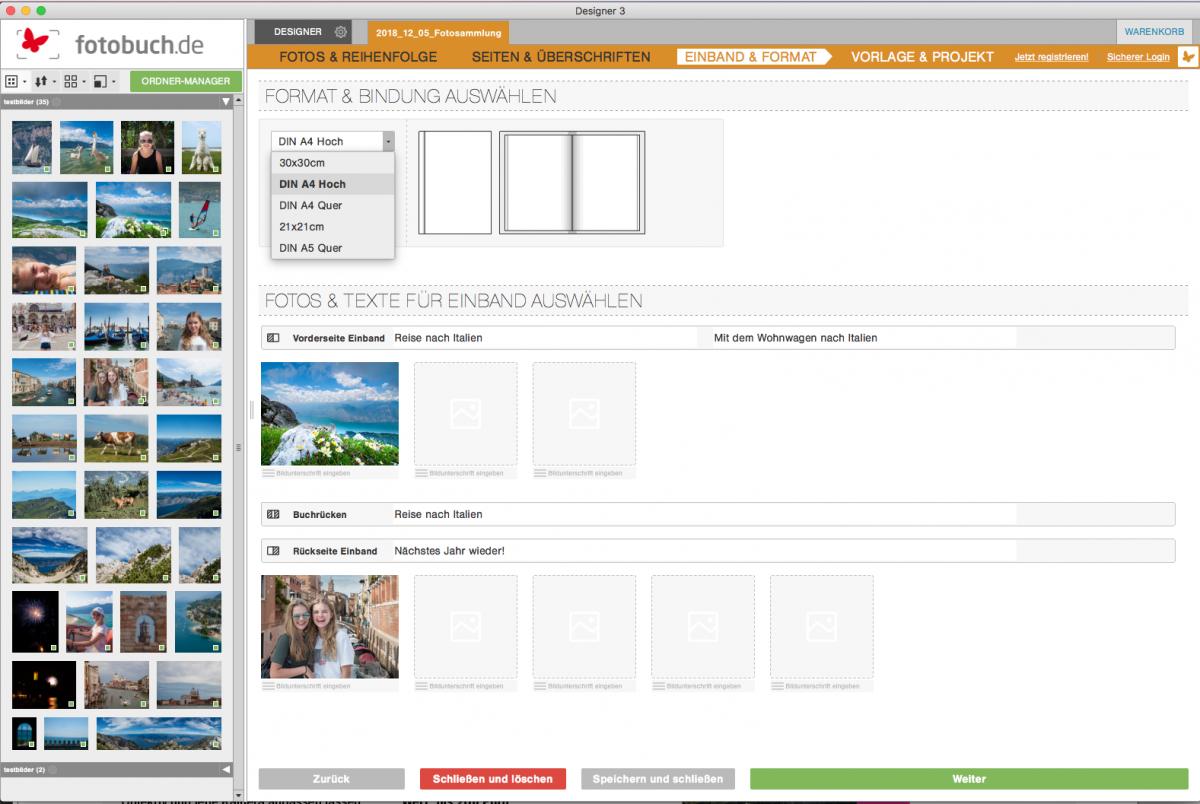Open the WARENKORB tab
The width and height of the screenshot is (1200, 804).
pyautogui.click(x=1154, y=32)
